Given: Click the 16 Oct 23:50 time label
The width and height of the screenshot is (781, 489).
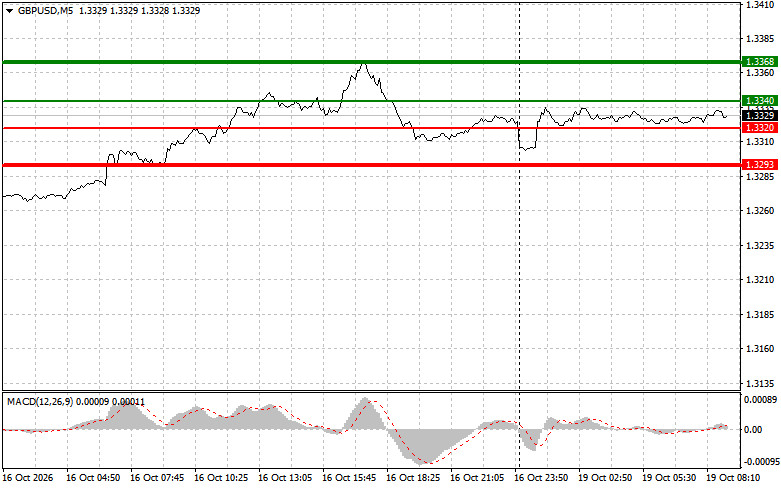Looking at the screenshot, I should click(541, 478).
